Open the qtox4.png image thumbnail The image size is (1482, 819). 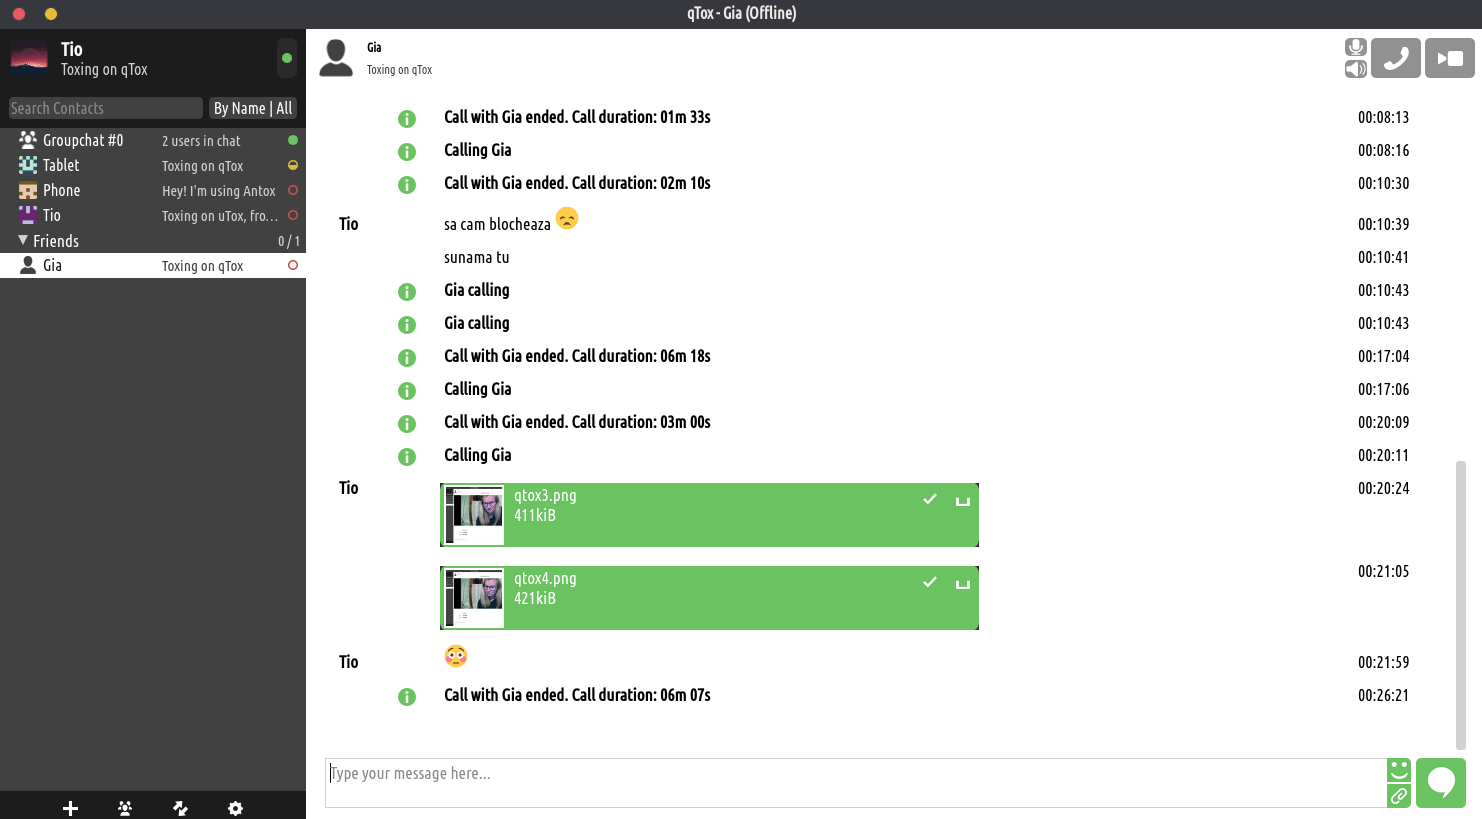click(x=475, y=598)
